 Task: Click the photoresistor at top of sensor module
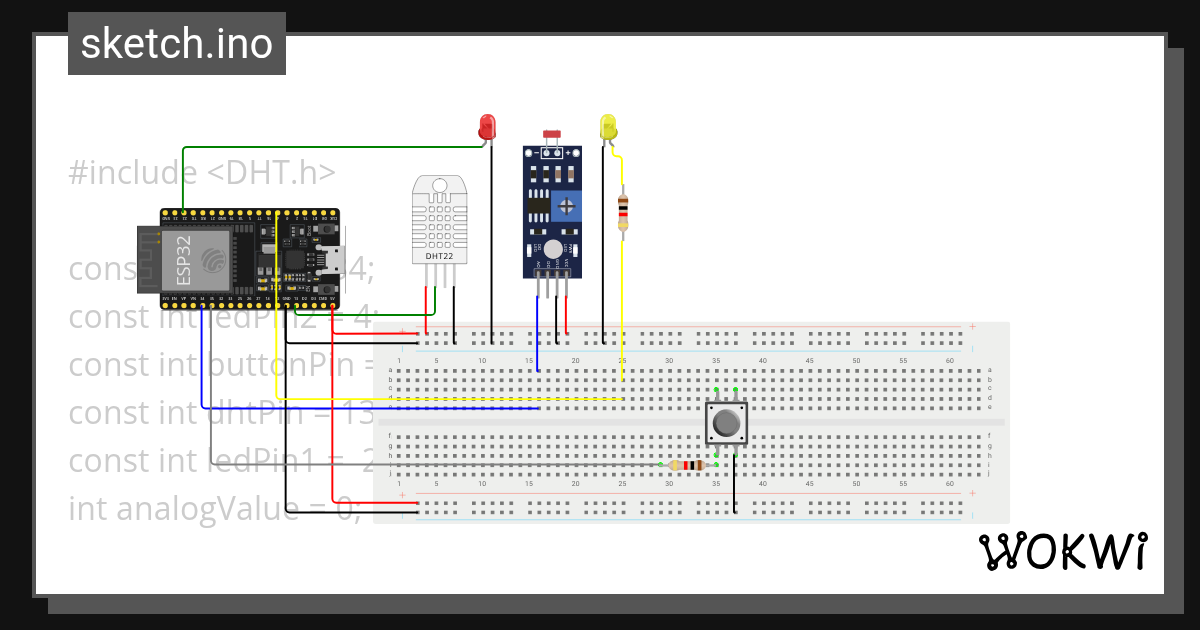(x=550, y=133)
